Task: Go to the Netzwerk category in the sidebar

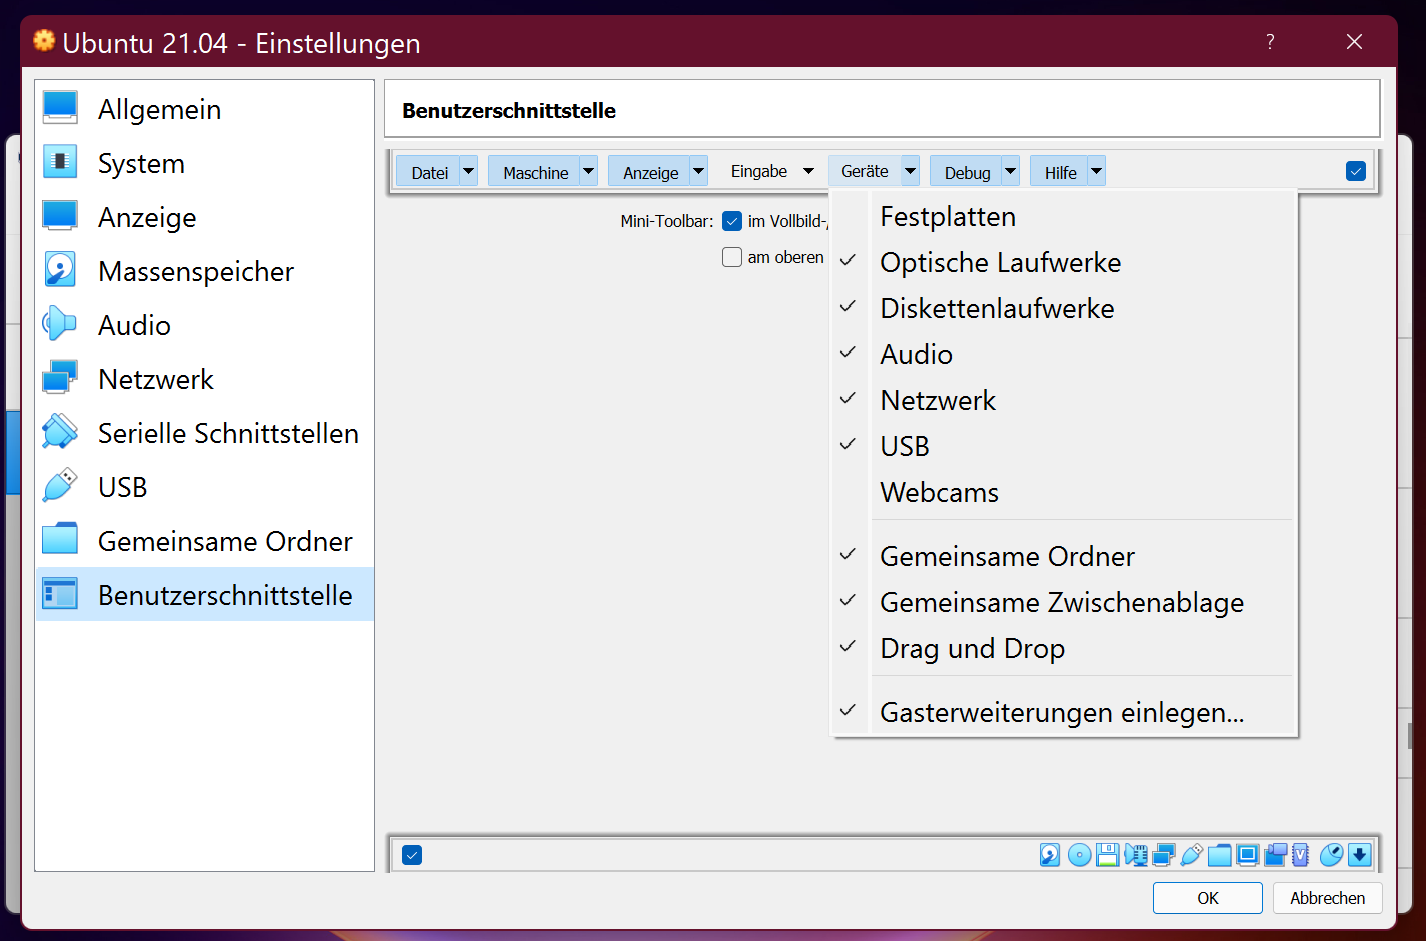Action: [x=204, y=379]
